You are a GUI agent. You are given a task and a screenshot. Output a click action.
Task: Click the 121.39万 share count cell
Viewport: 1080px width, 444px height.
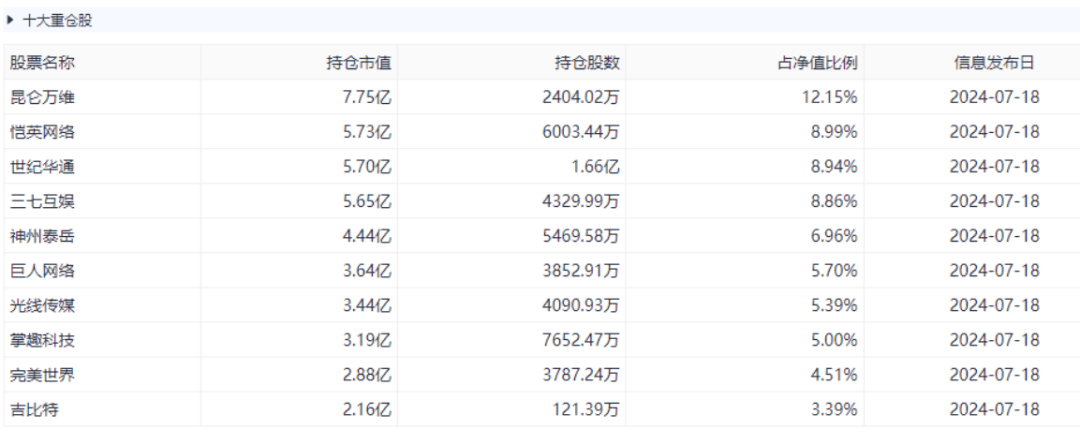click(585, 409)
